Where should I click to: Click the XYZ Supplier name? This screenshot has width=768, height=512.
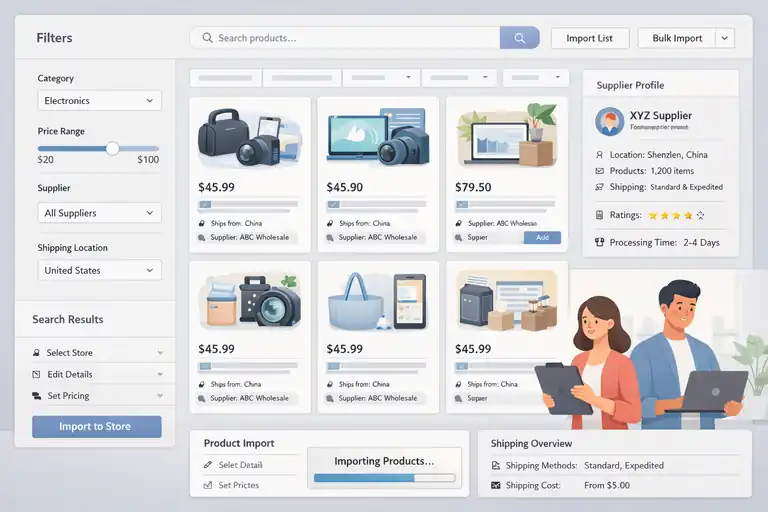(661, 116)
